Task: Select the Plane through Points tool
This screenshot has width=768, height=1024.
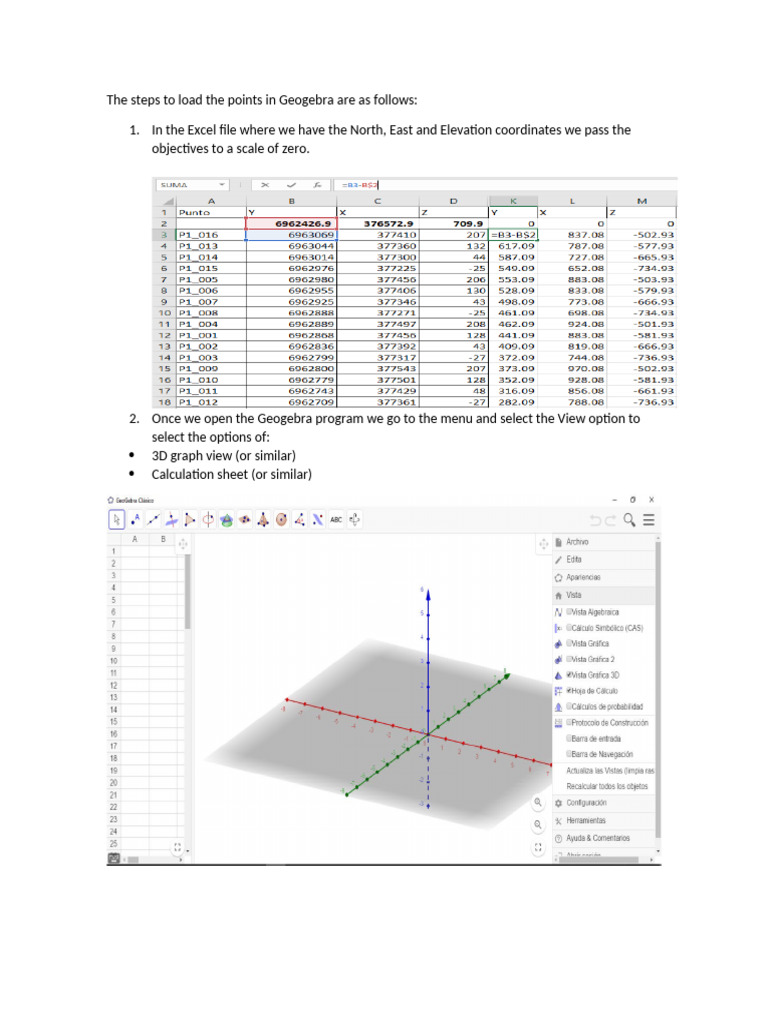Action: click(244, 519)
